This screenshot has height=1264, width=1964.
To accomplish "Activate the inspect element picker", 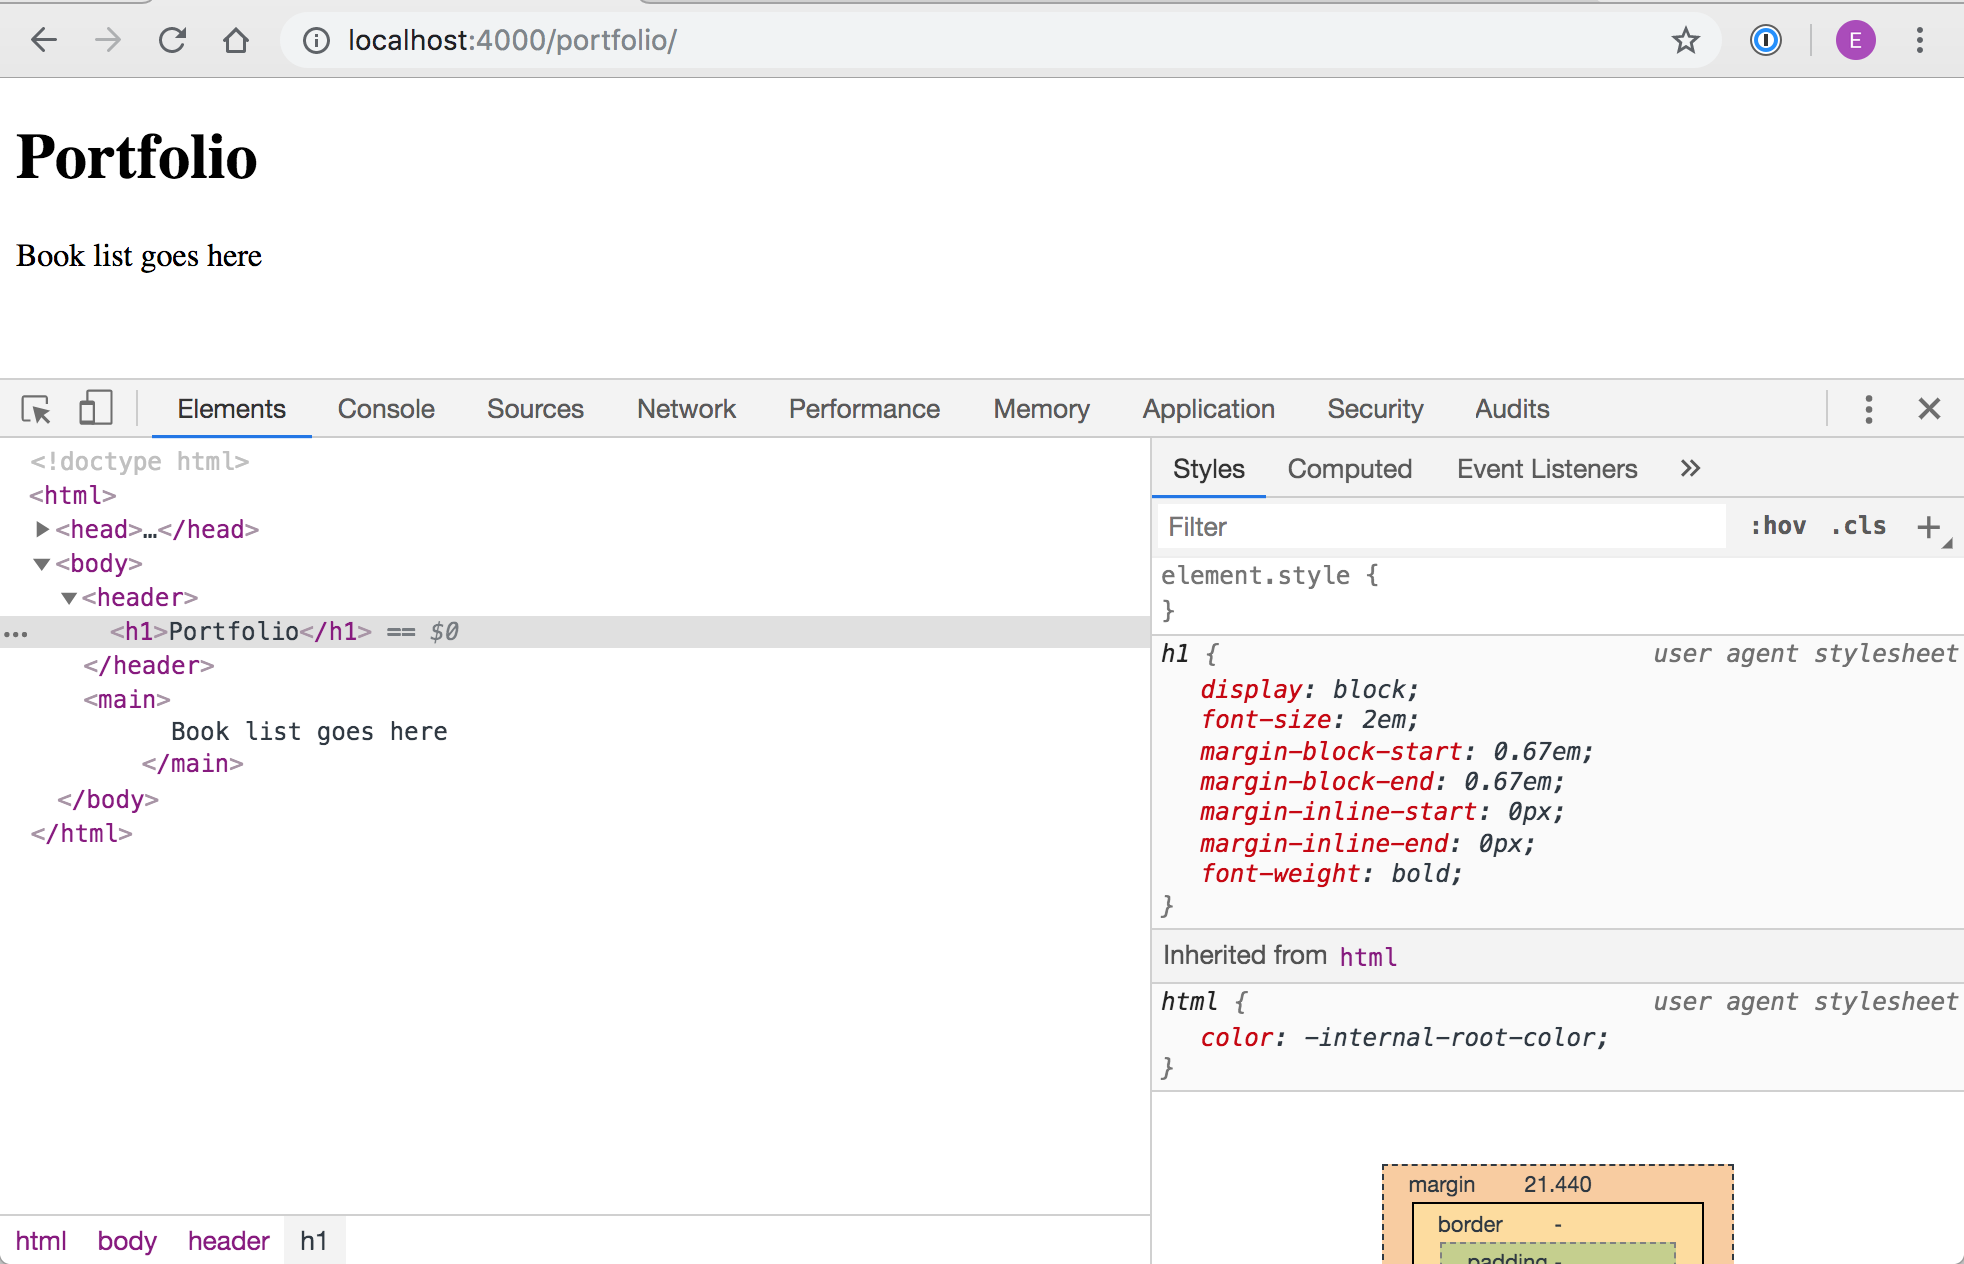I will [36, 409].
